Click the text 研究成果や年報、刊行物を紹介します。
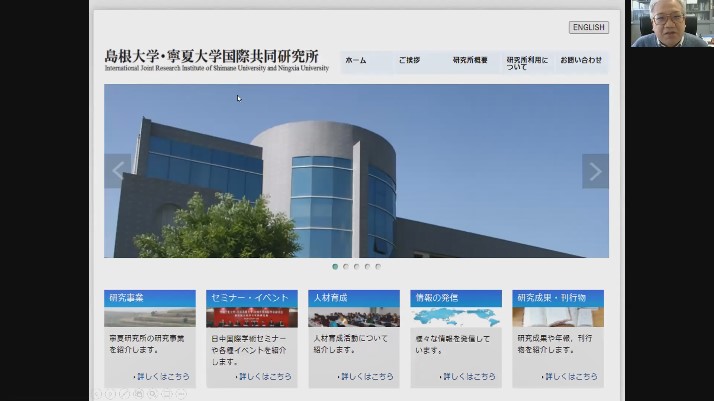The width and height of the screenshot is (714, 401). [555, 344]
